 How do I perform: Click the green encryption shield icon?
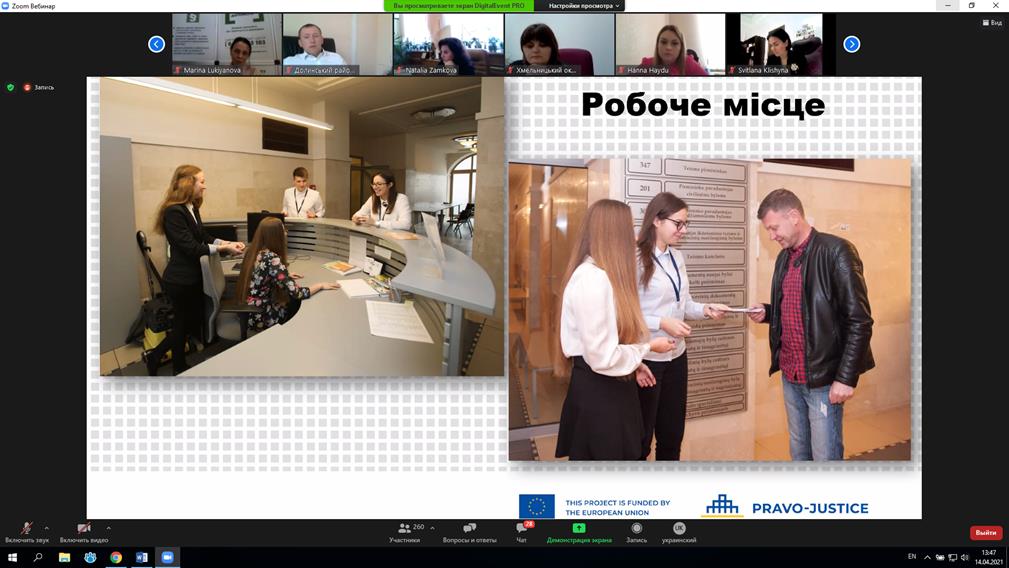click(x=11, y=88)
